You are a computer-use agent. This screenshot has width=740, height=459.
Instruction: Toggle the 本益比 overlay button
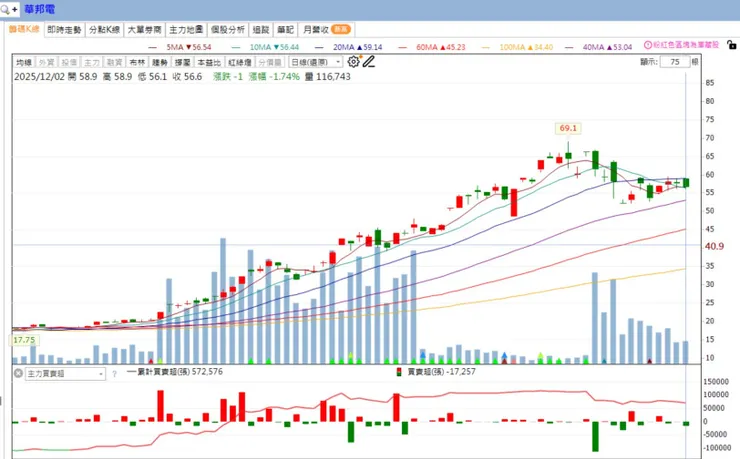click(x=209, y=62)
